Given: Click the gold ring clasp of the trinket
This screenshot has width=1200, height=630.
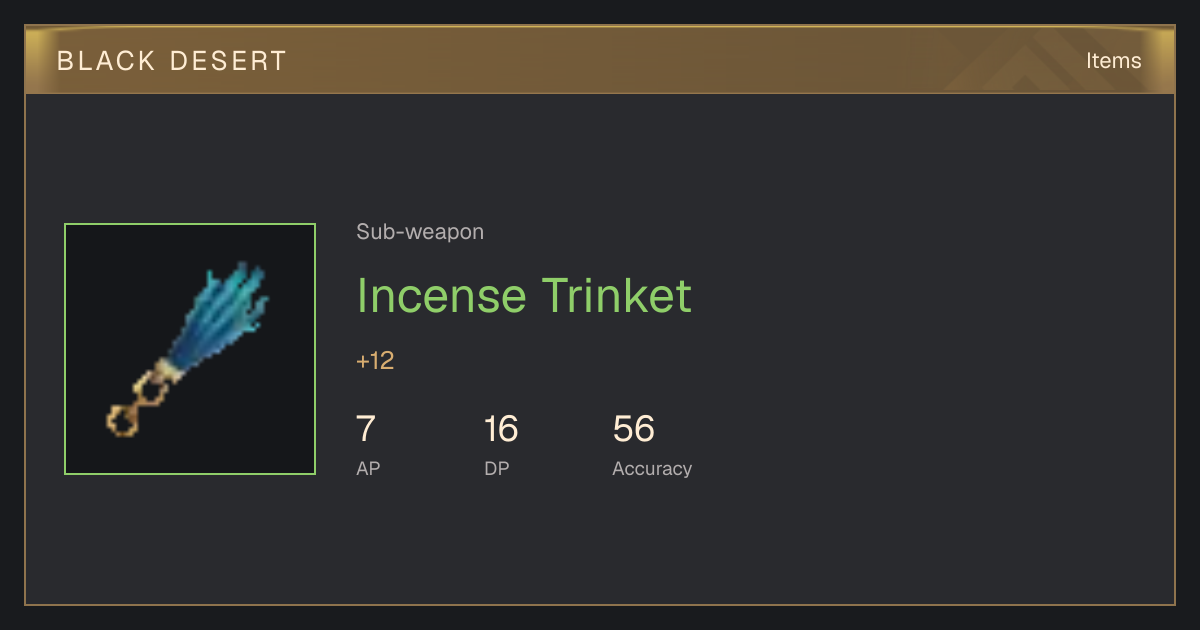Looking at the screenshot, I should point(140,401).
